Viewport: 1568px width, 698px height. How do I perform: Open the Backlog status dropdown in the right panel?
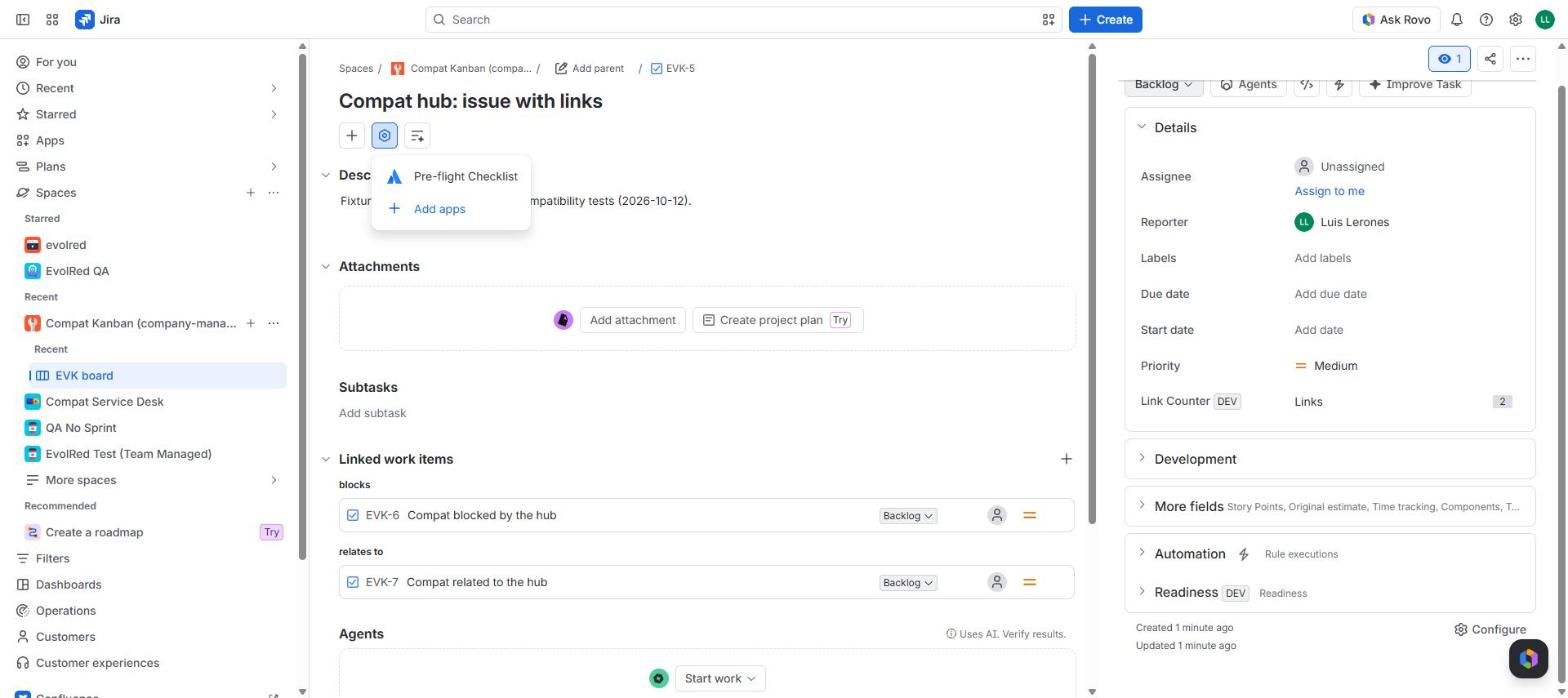click(x=1163, y=84)
